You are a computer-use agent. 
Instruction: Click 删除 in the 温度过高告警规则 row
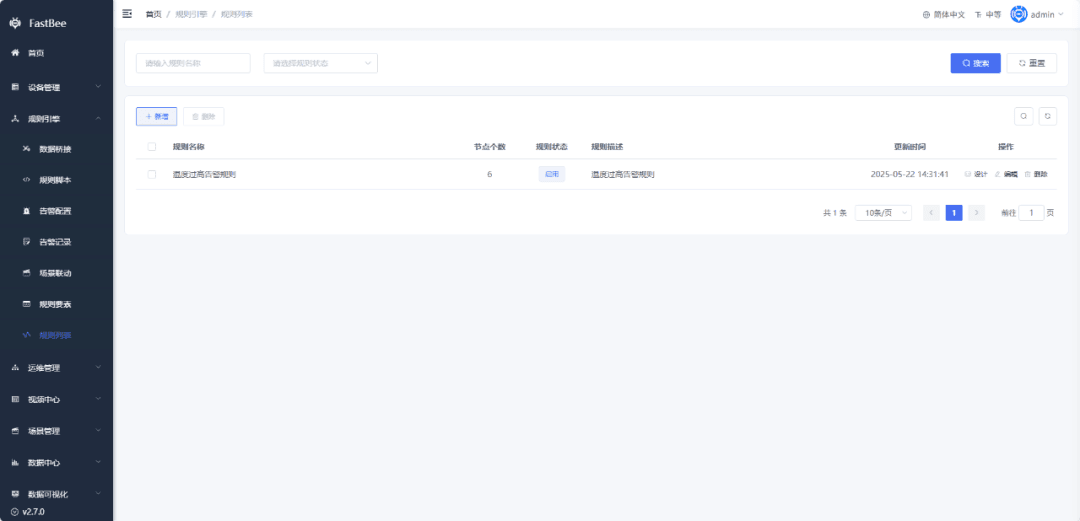[1036, 174]
